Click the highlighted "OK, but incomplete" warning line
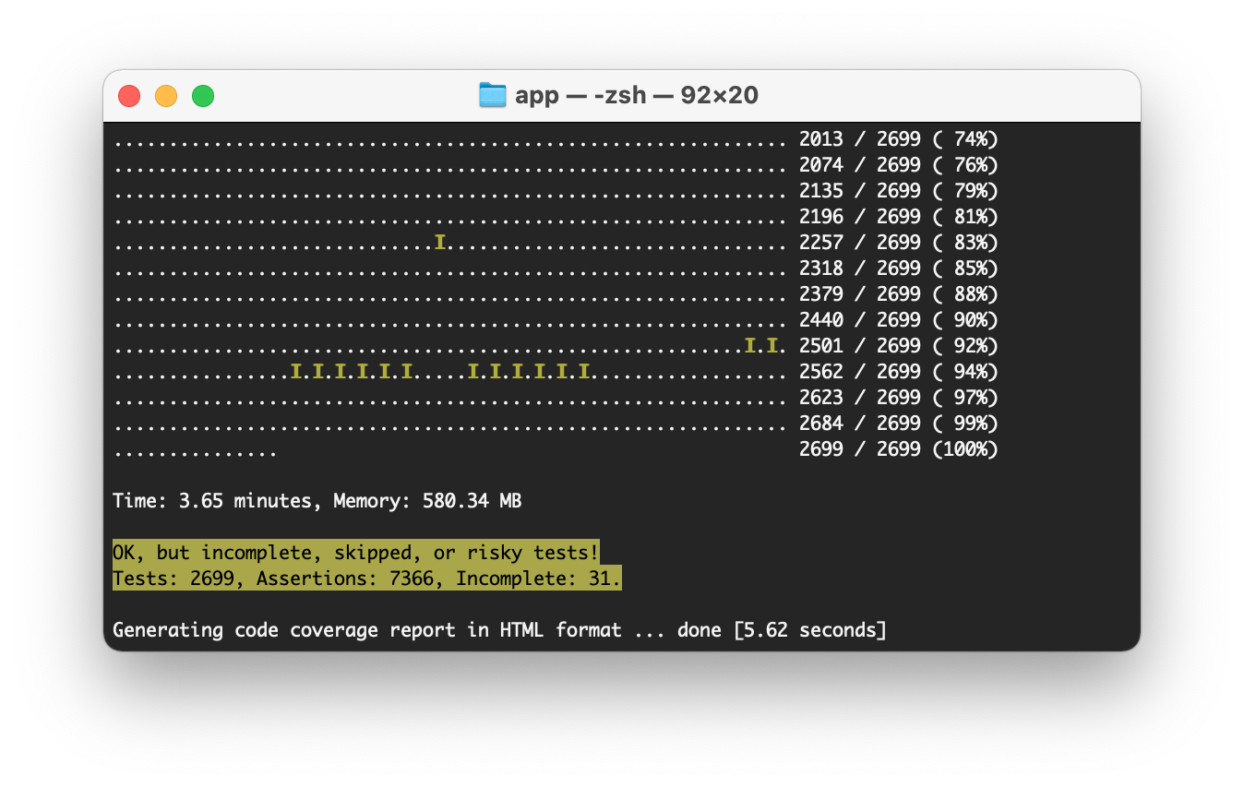This screenshot has width=1244, height=788. point(355,553)
